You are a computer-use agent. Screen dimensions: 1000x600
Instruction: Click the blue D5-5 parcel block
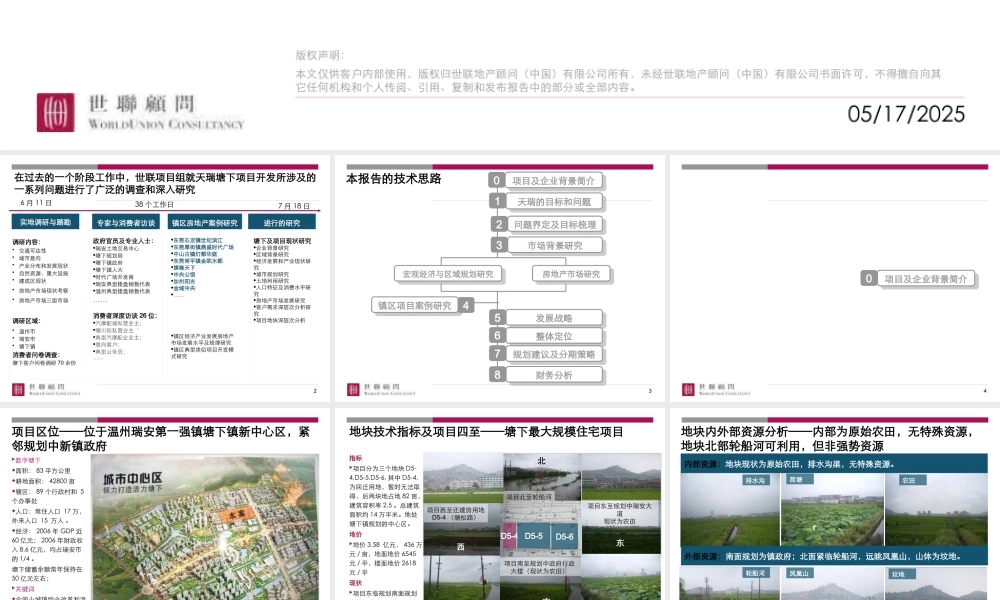534,536
